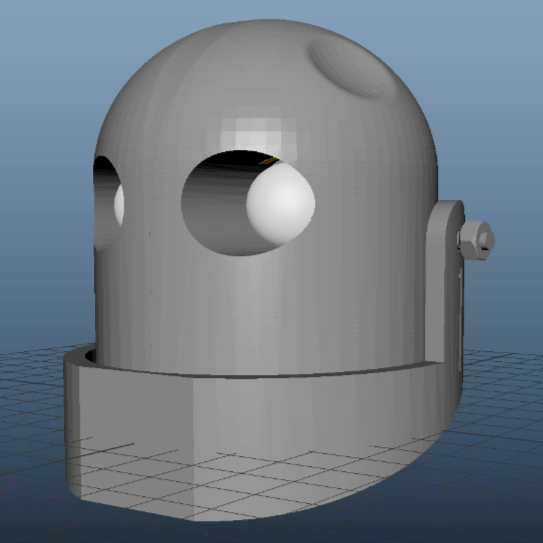Click the grid floor right of the model
This screenshot has width=543, height=543.
click(x=502, y=398)
